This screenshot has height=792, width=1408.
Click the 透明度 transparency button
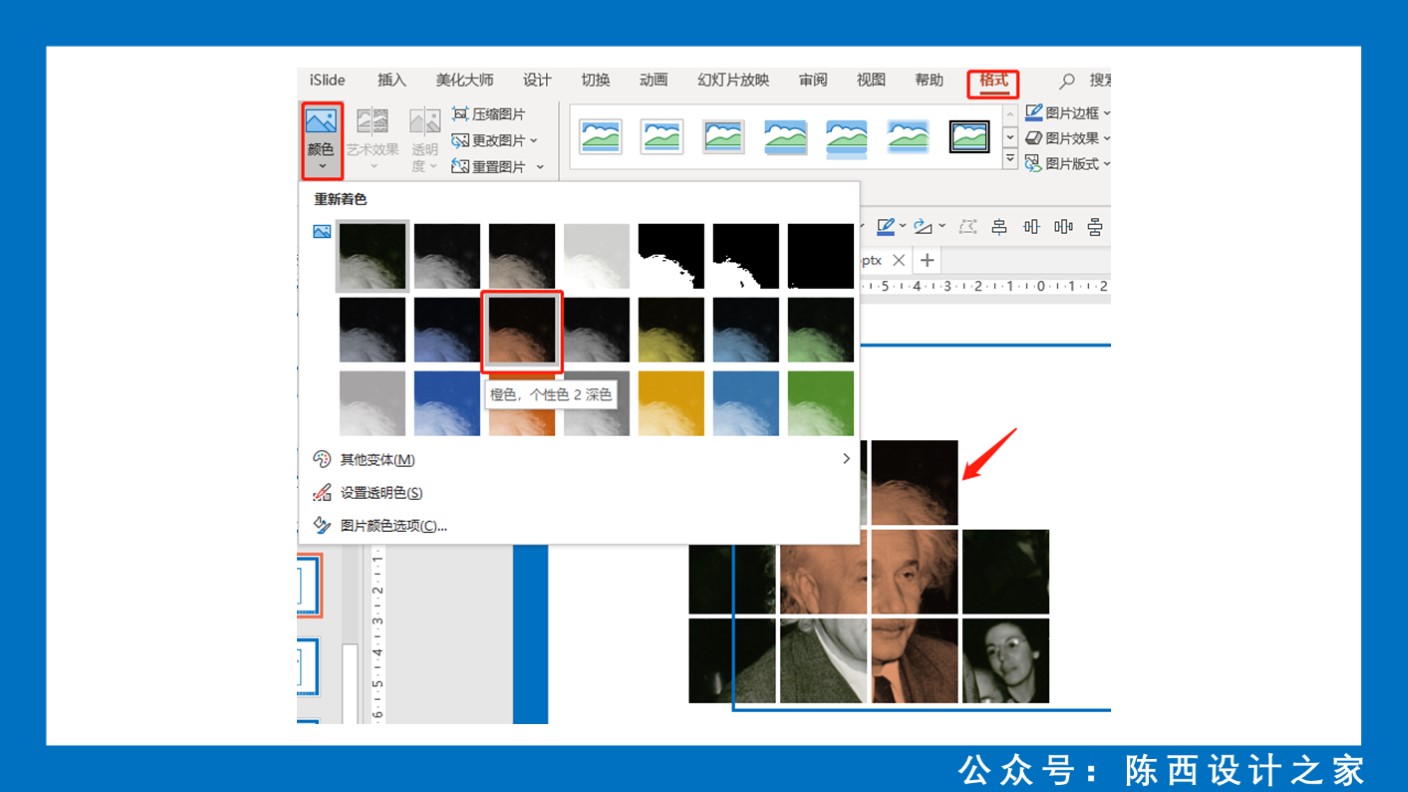tap(425, 140)
